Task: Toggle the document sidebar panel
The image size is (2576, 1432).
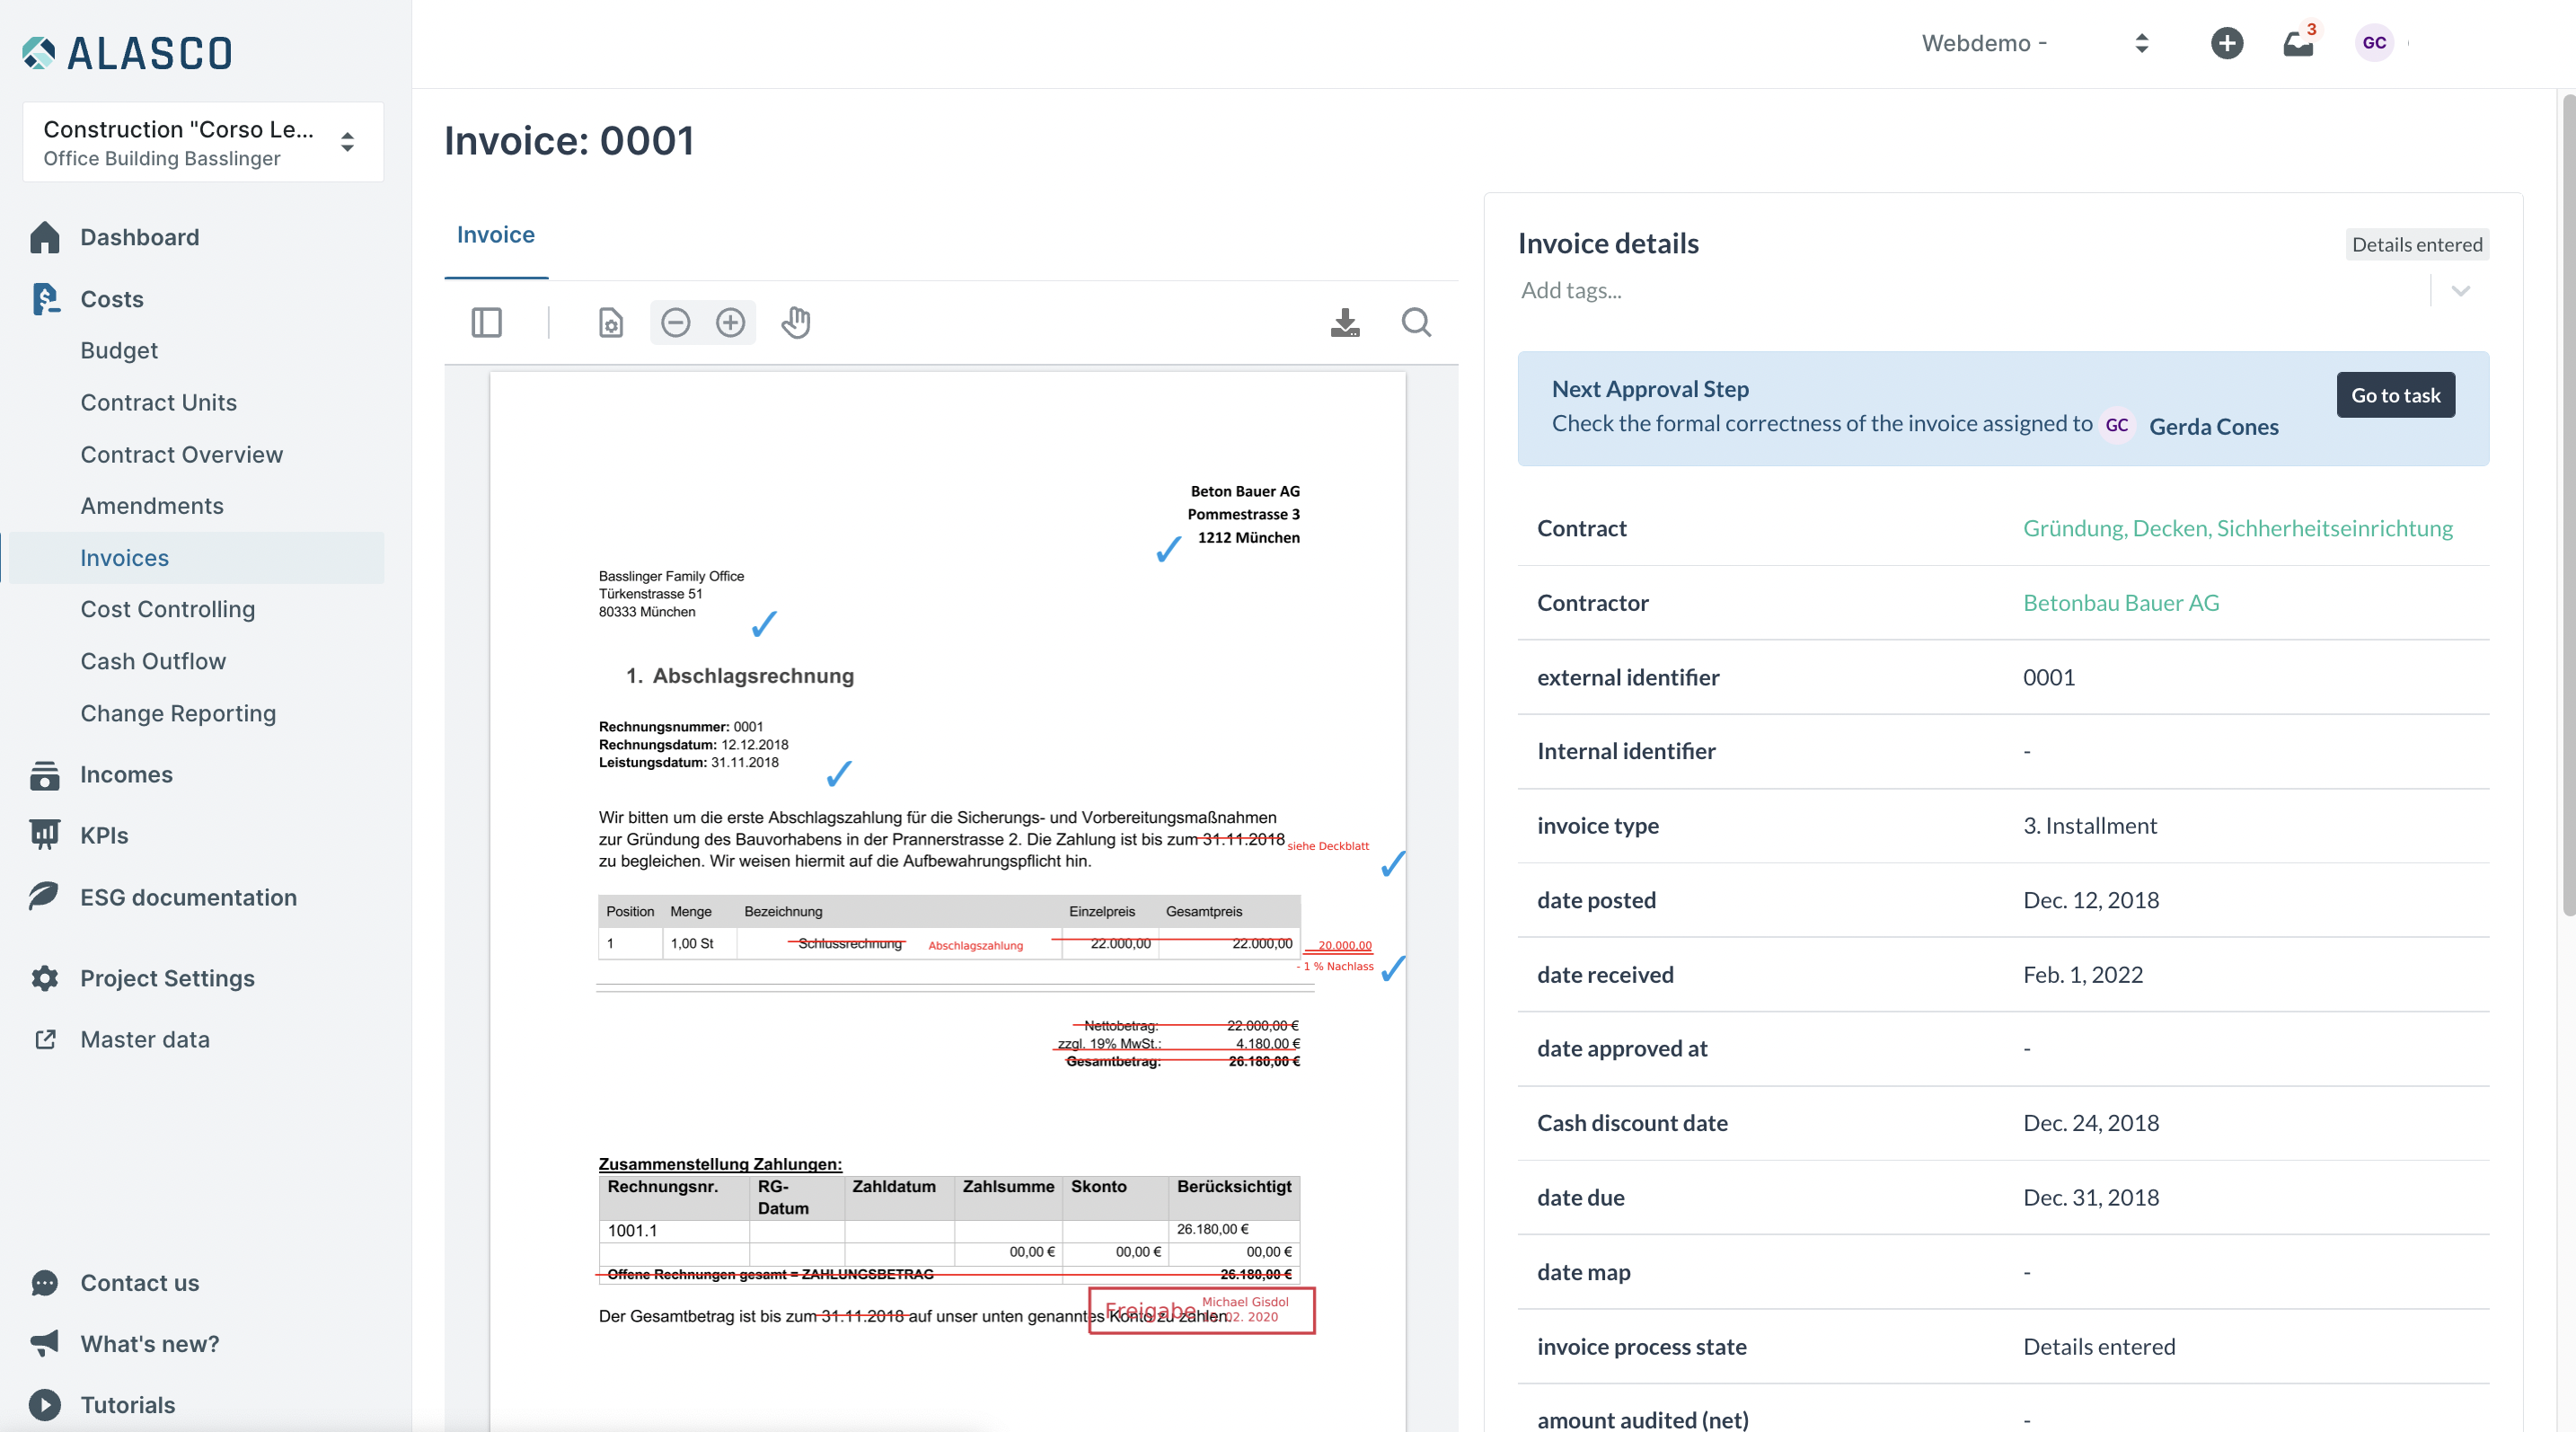Action: click(487, 323)
